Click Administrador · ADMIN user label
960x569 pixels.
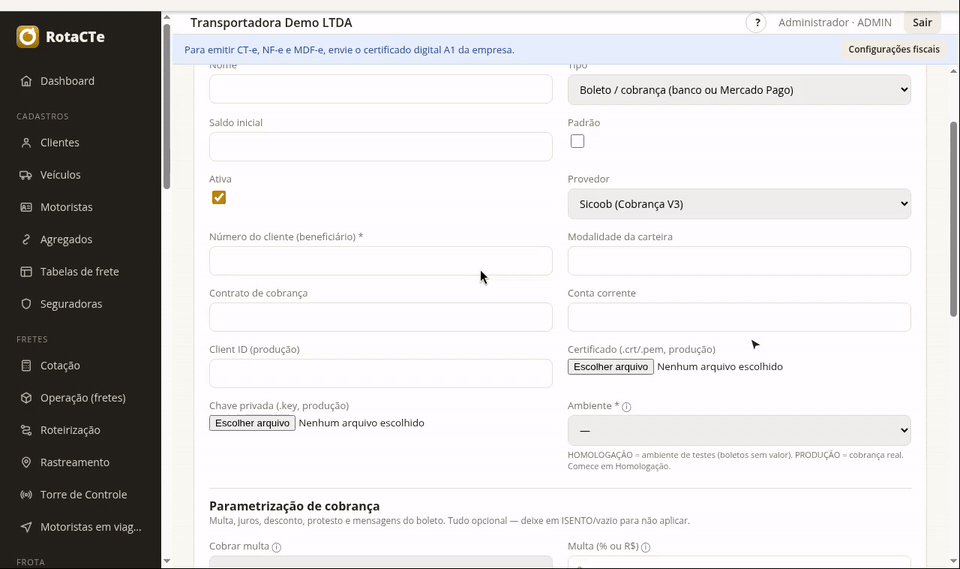point(834,23)
